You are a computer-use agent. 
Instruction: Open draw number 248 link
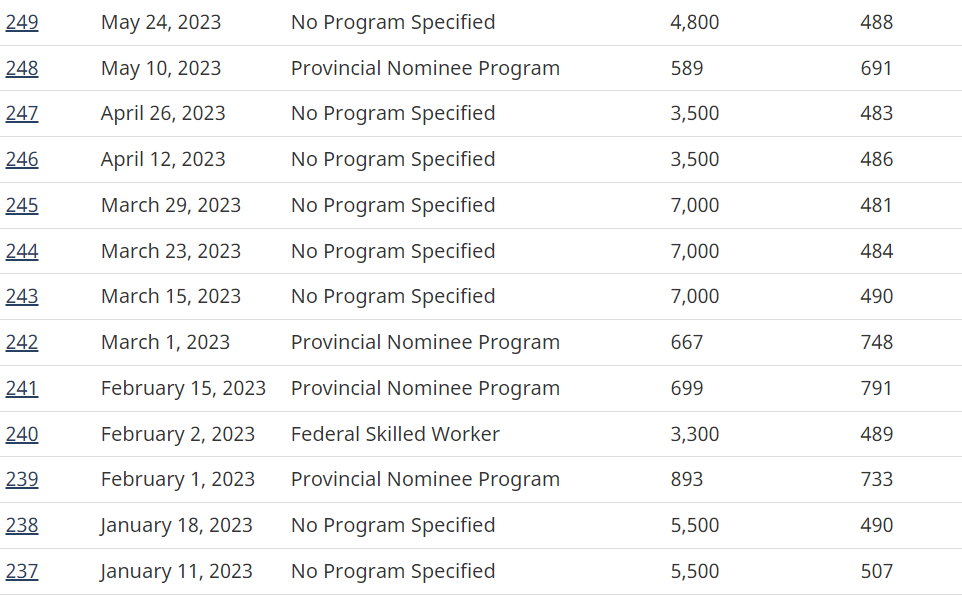tap(22, 68)
